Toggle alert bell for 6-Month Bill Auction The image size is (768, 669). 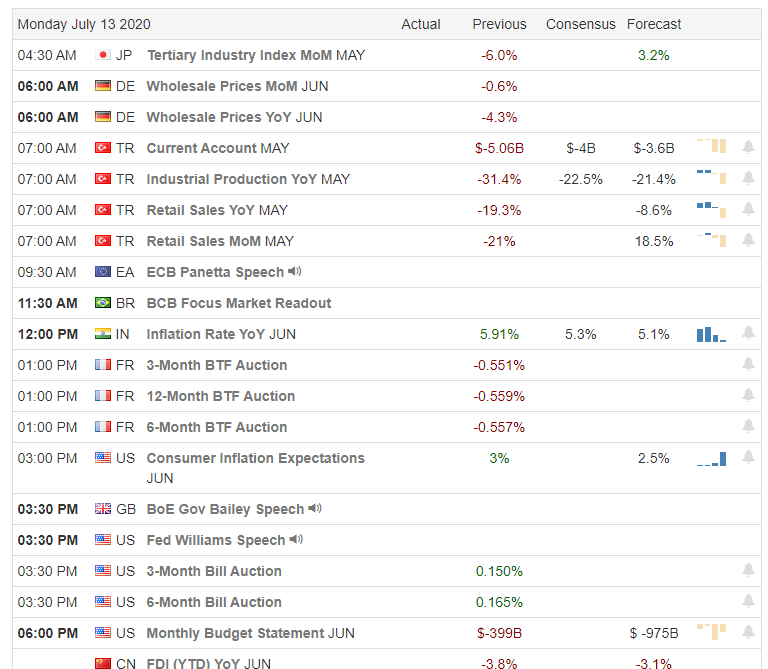coord(748,602)
